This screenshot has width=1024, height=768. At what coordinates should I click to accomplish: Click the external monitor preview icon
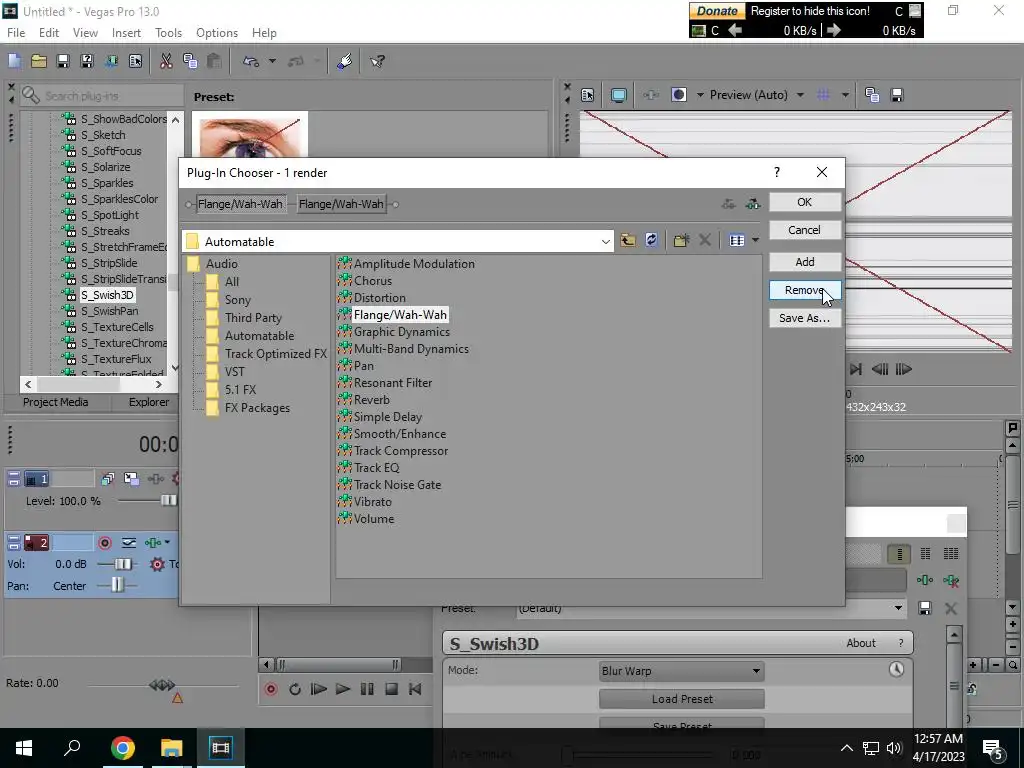coord(618,95)
